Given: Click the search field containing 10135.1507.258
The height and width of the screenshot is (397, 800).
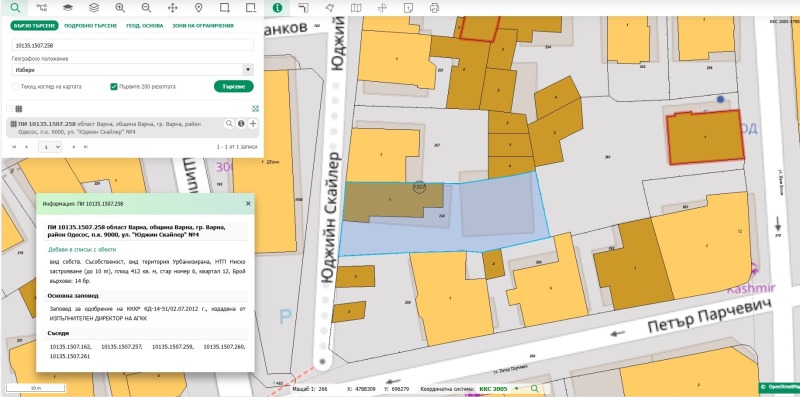Looking at the screenshot, I should pos(133,45).
